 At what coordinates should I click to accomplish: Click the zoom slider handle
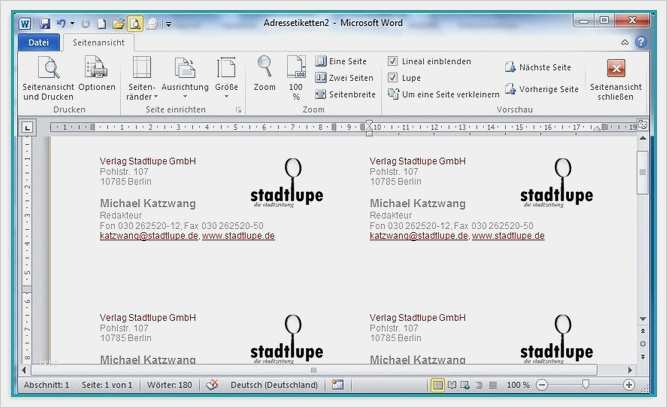coord(585,385)
